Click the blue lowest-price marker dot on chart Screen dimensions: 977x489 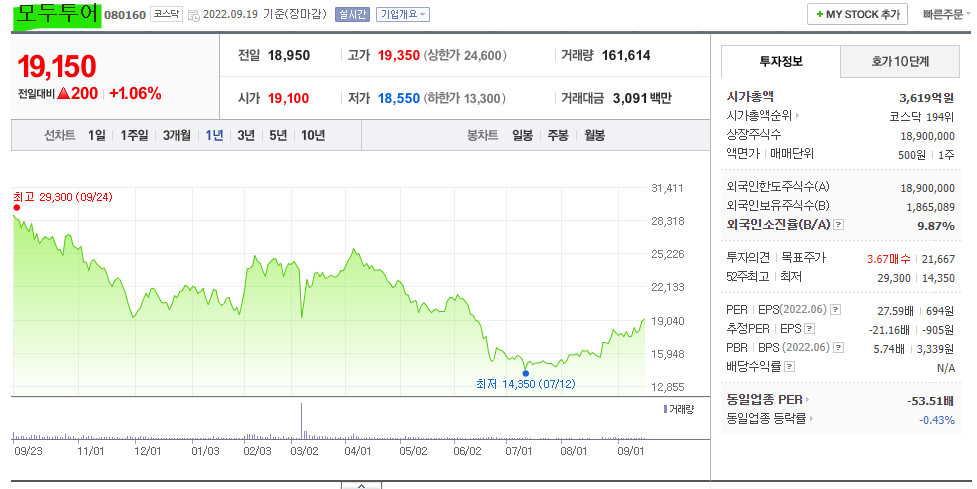tap(525, 373)
